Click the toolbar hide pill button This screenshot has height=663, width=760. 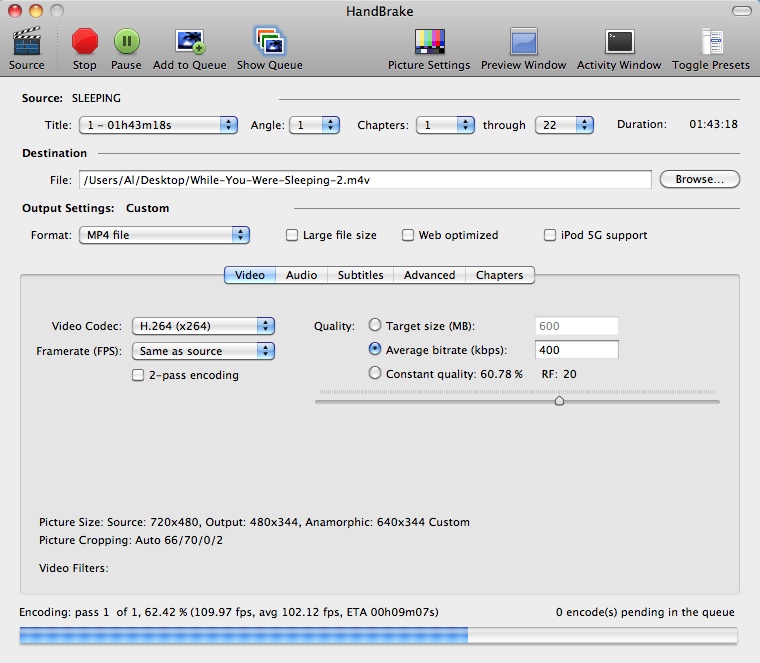pos(742,11)
